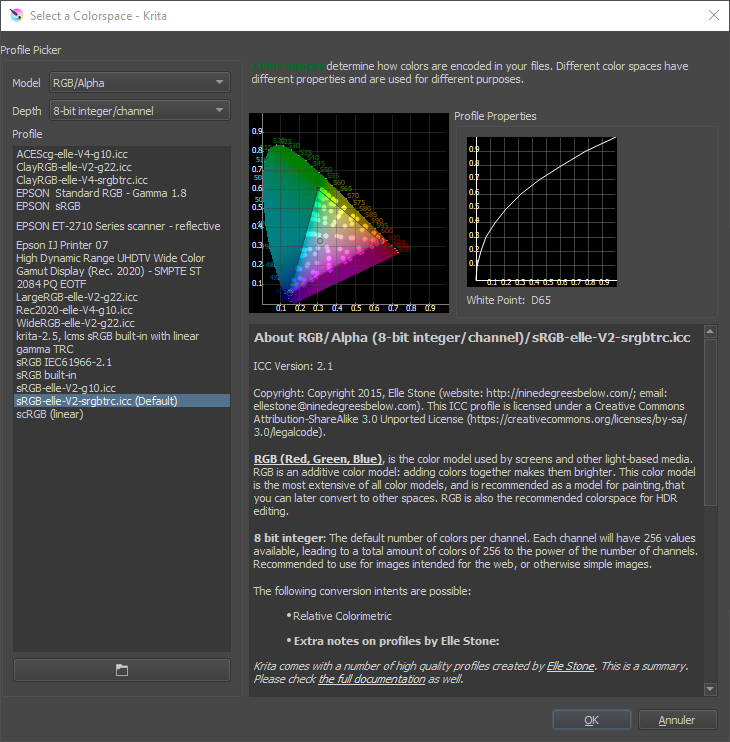Confirm selection with OK button
This screenshot has height=742, width=730.
tap(591, 720)
